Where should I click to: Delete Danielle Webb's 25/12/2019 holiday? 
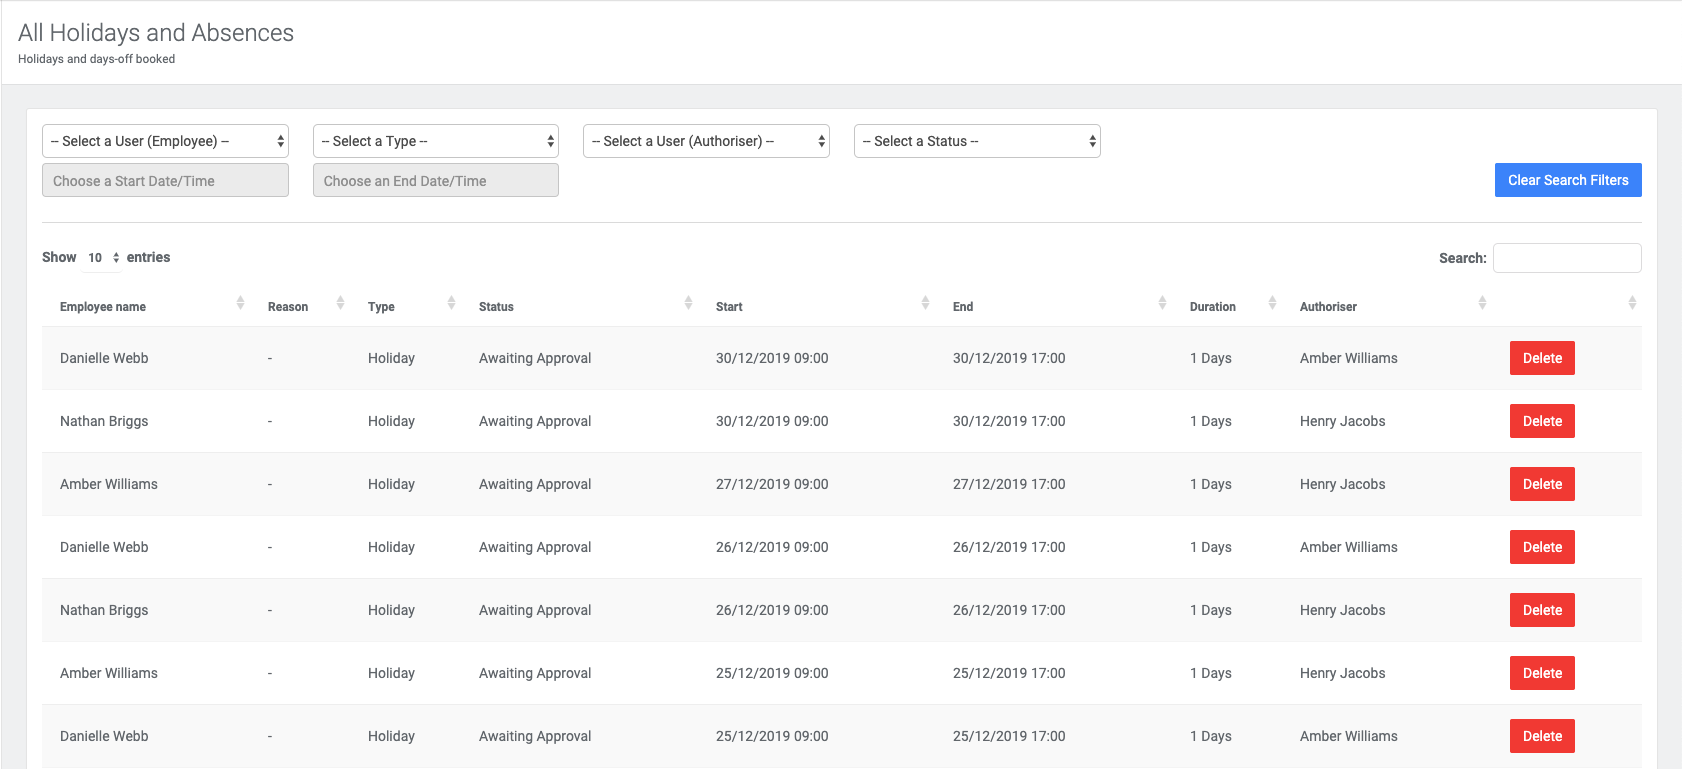coord(1542,736)
